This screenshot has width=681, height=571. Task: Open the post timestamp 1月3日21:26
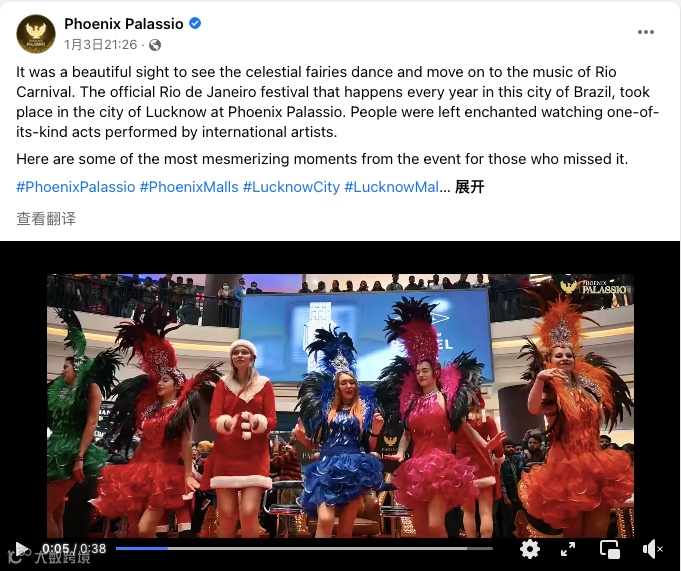(101, 45)
